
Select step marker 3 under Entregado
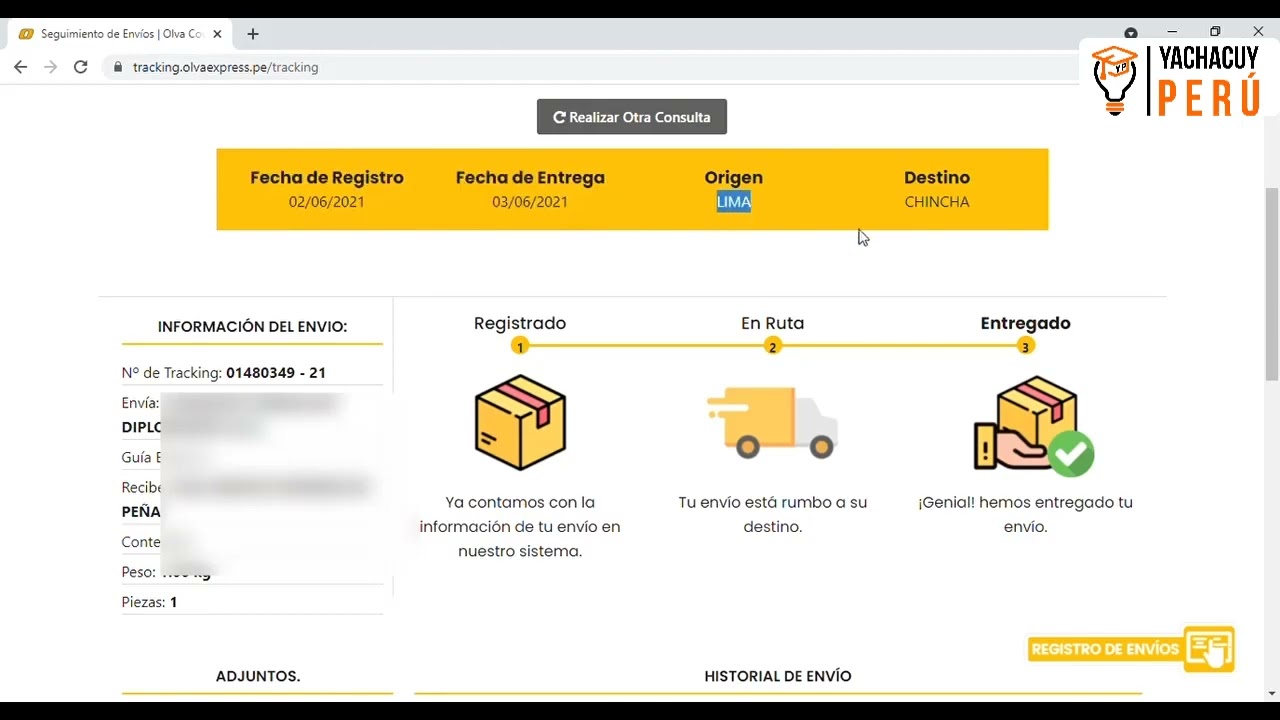(x=1025, y=346)
